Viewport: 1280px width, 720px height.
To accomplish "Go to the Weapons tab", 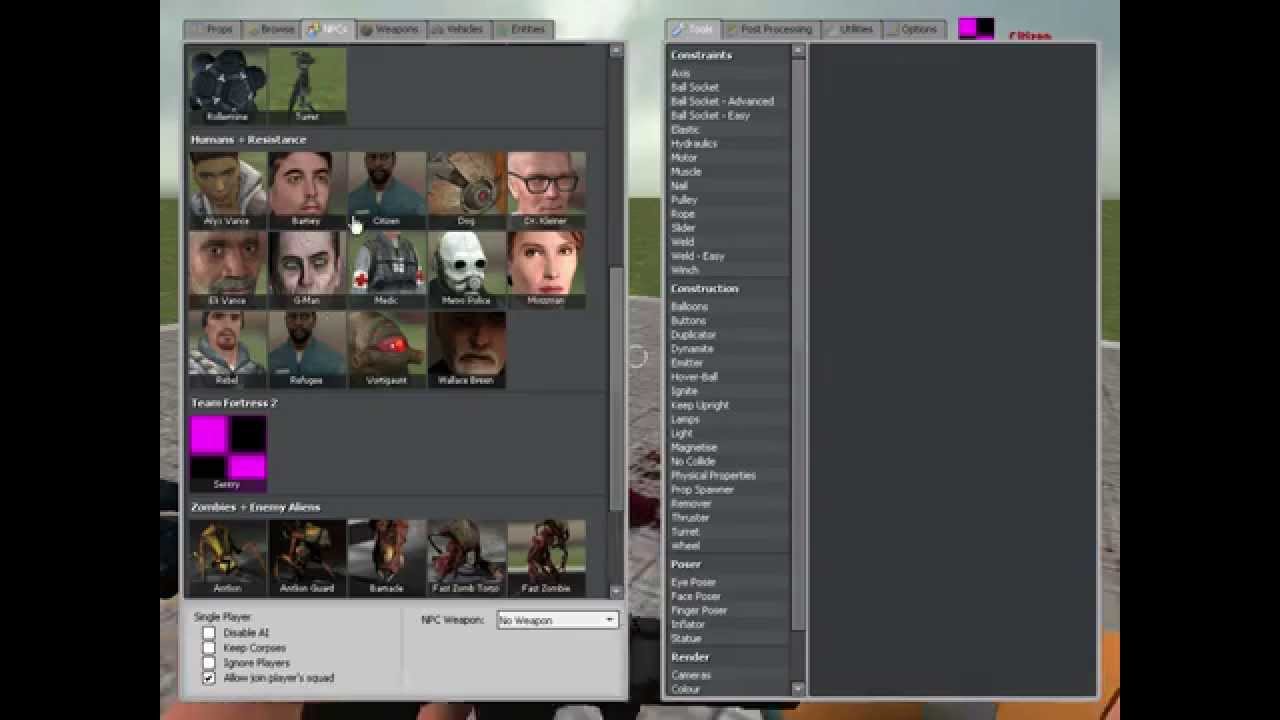I will click(x=390, y=30).
